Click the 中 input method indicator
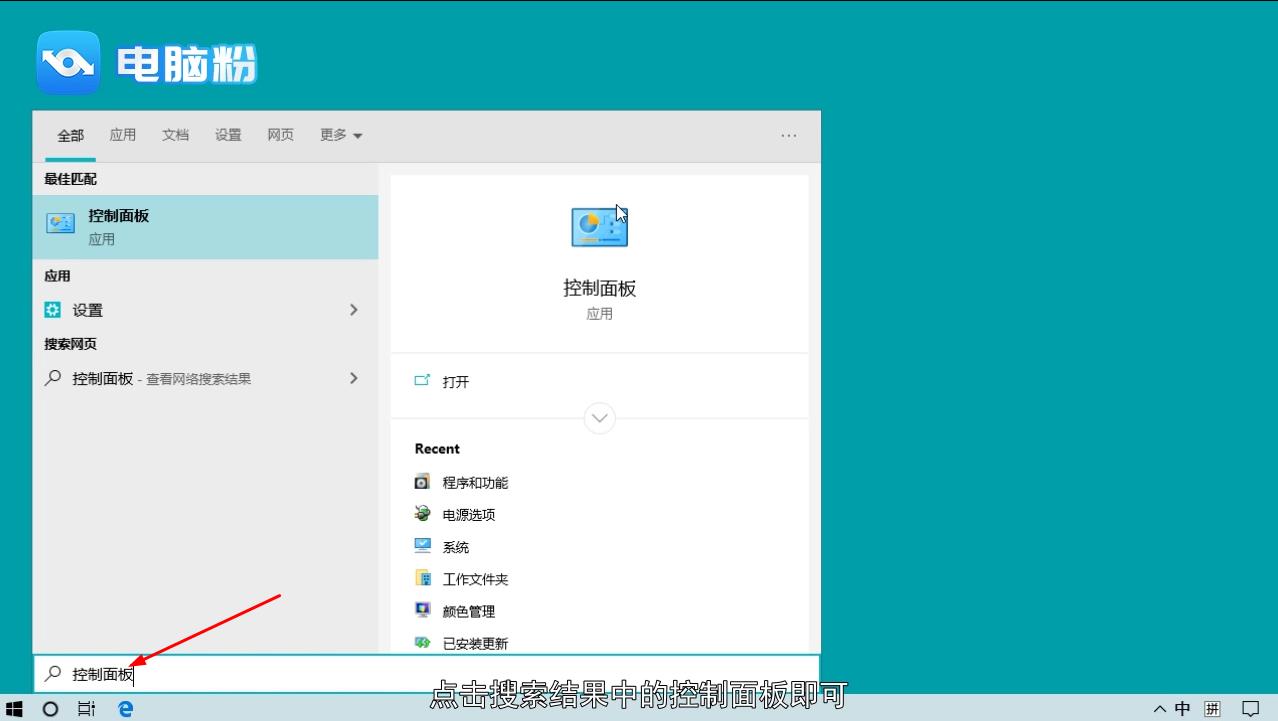This screenshot has height=721, width=1278. 1182,709
